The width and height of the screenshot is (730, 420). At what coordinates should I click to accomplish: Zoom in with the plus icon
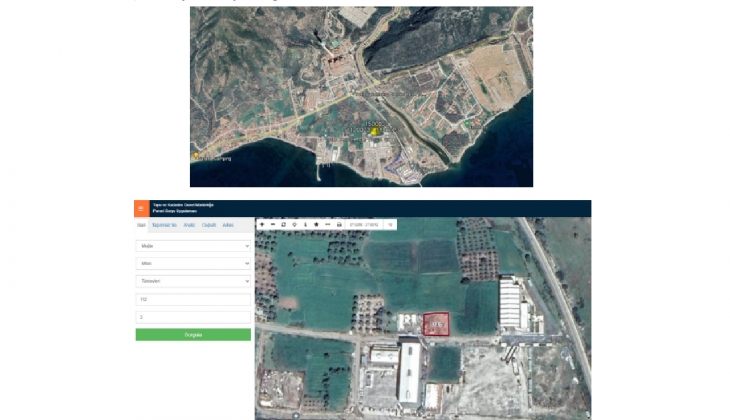(262, 225)
